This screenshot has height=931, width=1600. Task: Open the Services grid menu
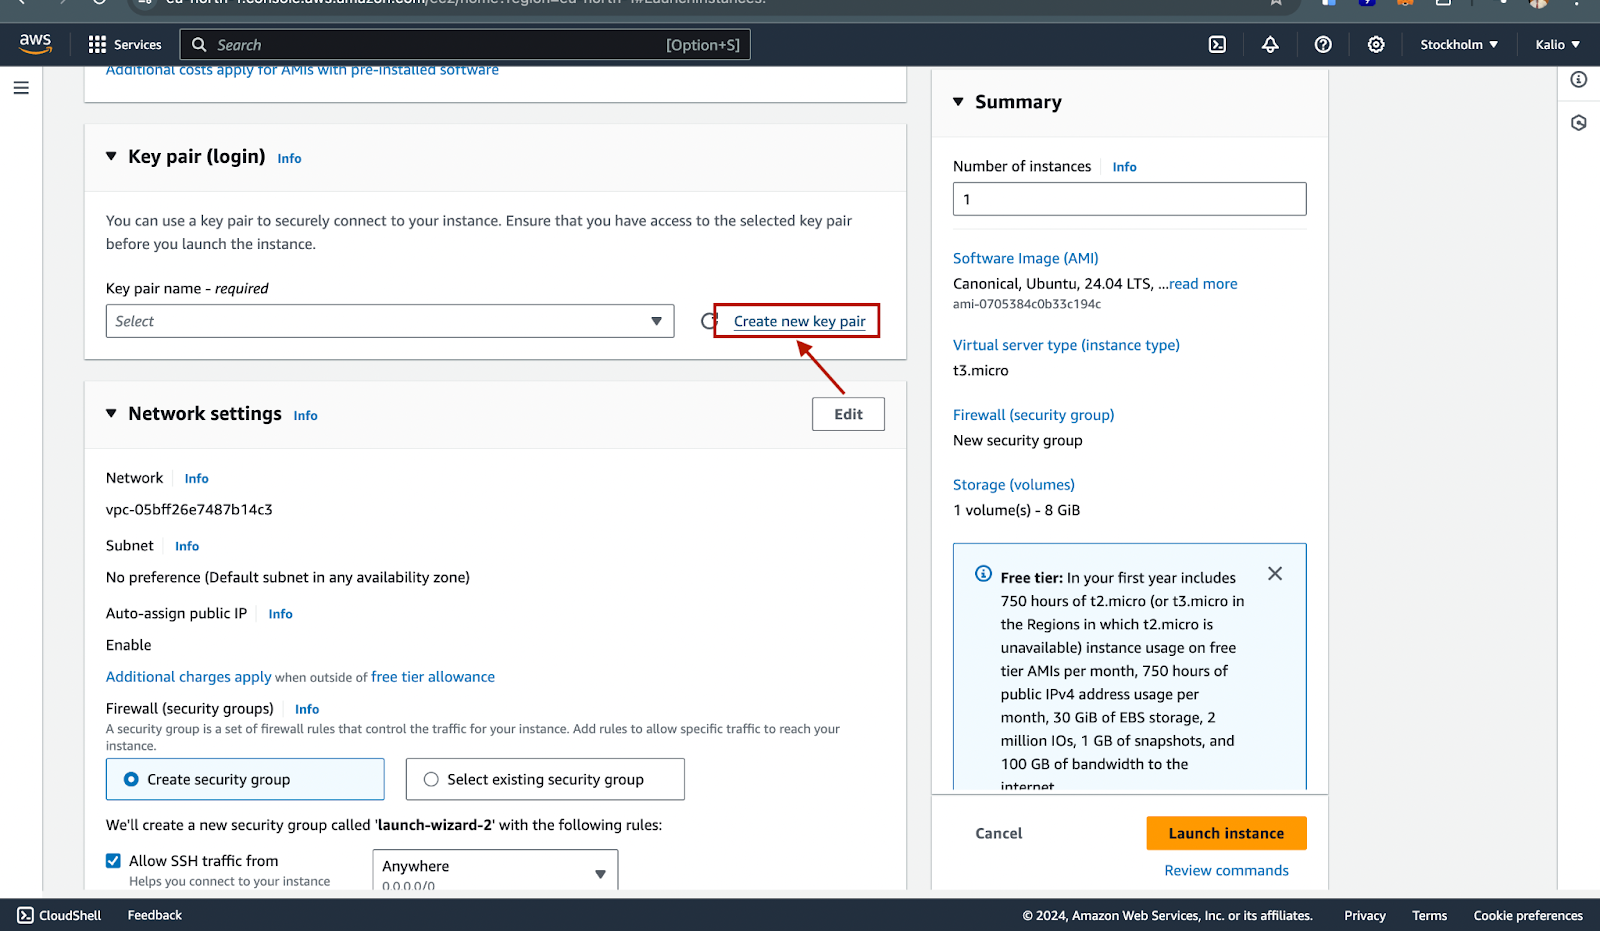125,44
